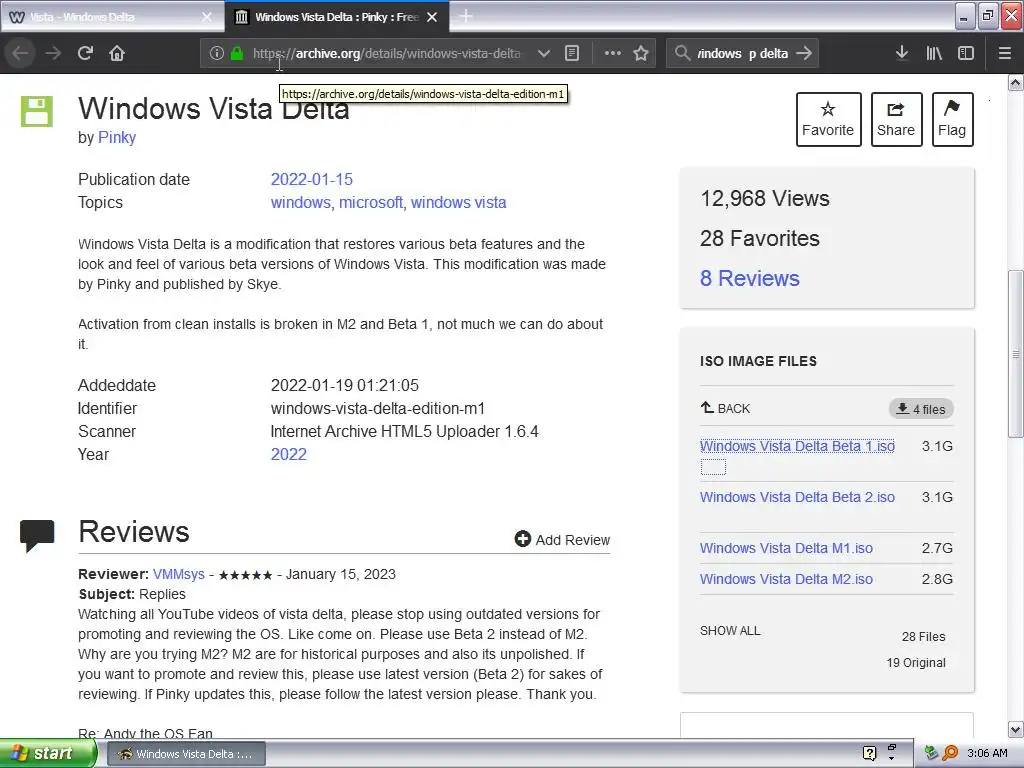Close the Vista - Windows Delta tab
Viewport: 1024px width, 768px height.
tap(207, 17)
